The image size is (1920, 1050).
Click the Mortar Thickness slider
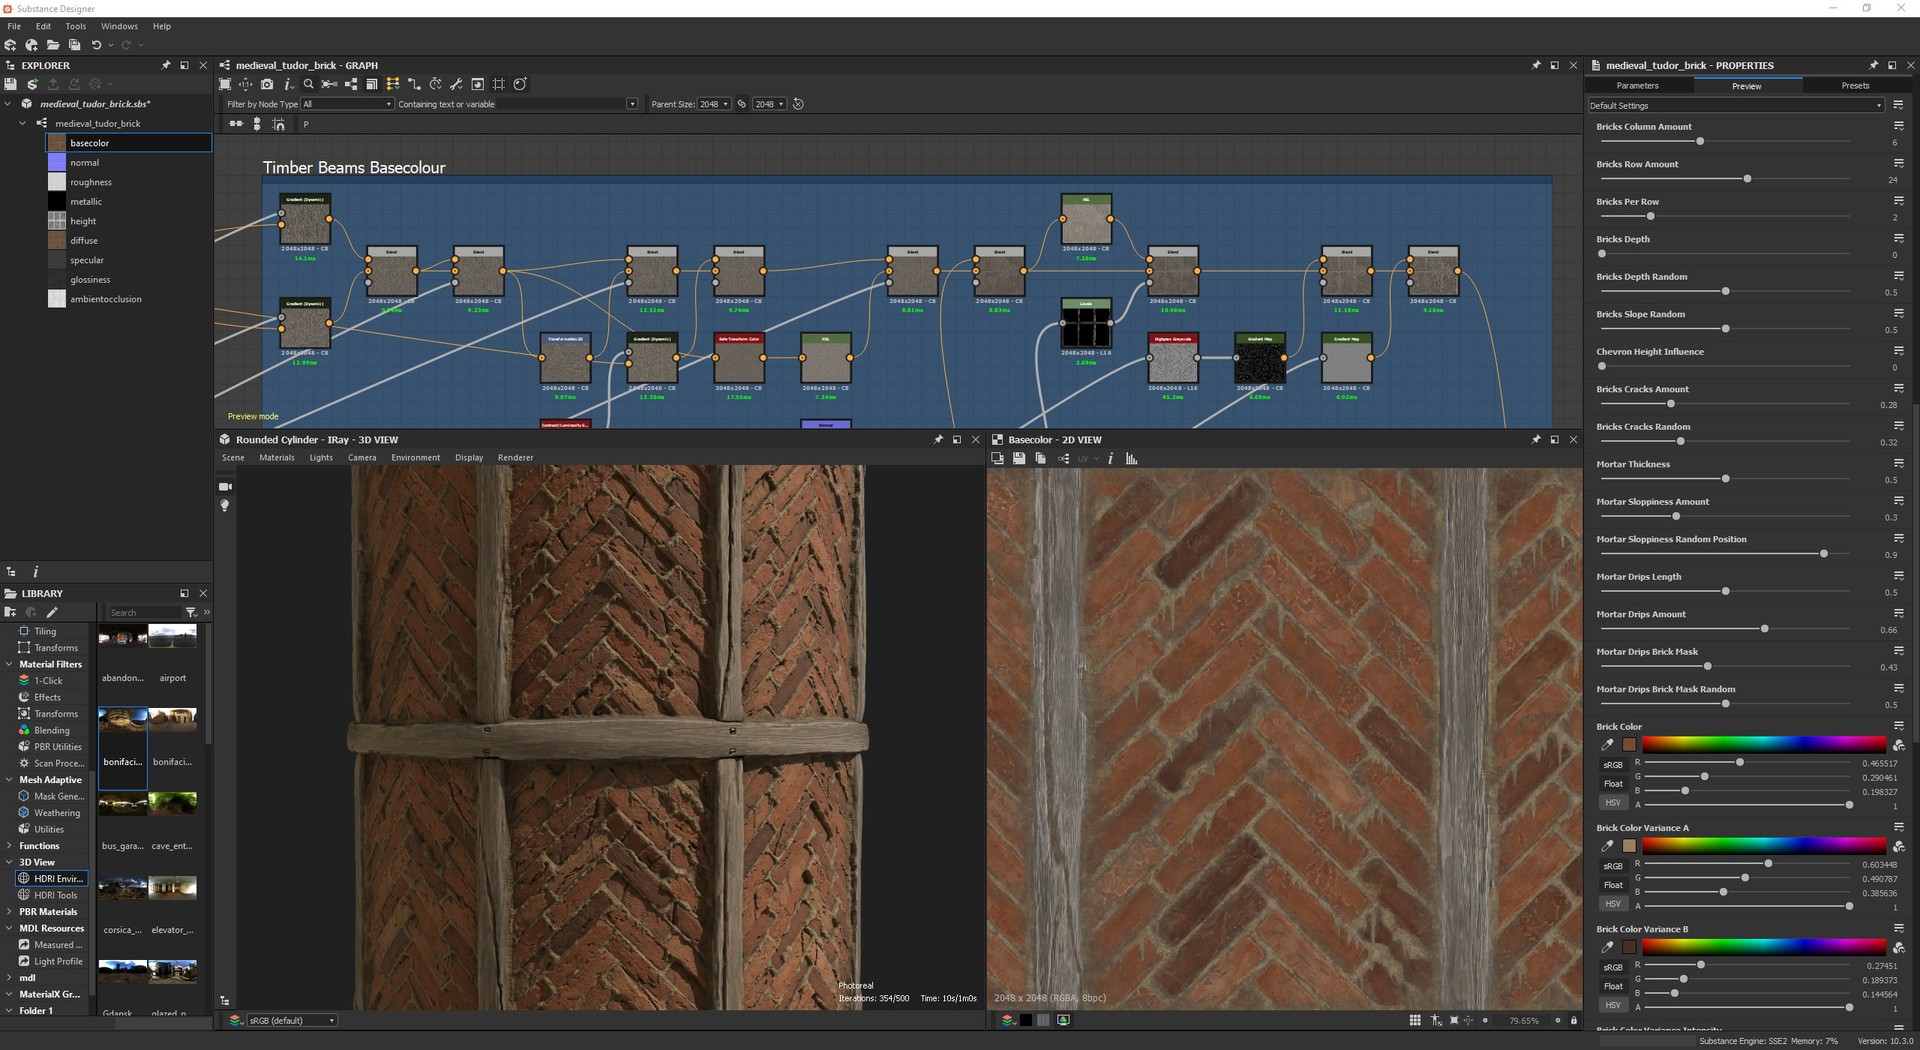1725,479
